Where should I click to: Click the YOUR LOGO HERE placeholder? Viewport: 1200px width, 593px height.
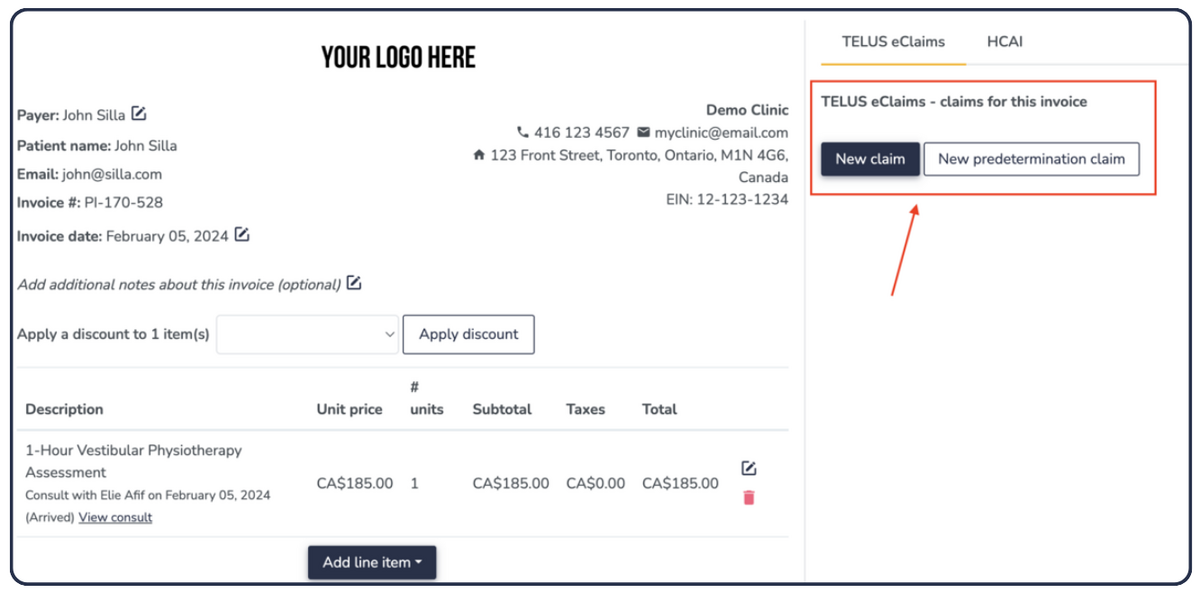(x=398, y=58)
